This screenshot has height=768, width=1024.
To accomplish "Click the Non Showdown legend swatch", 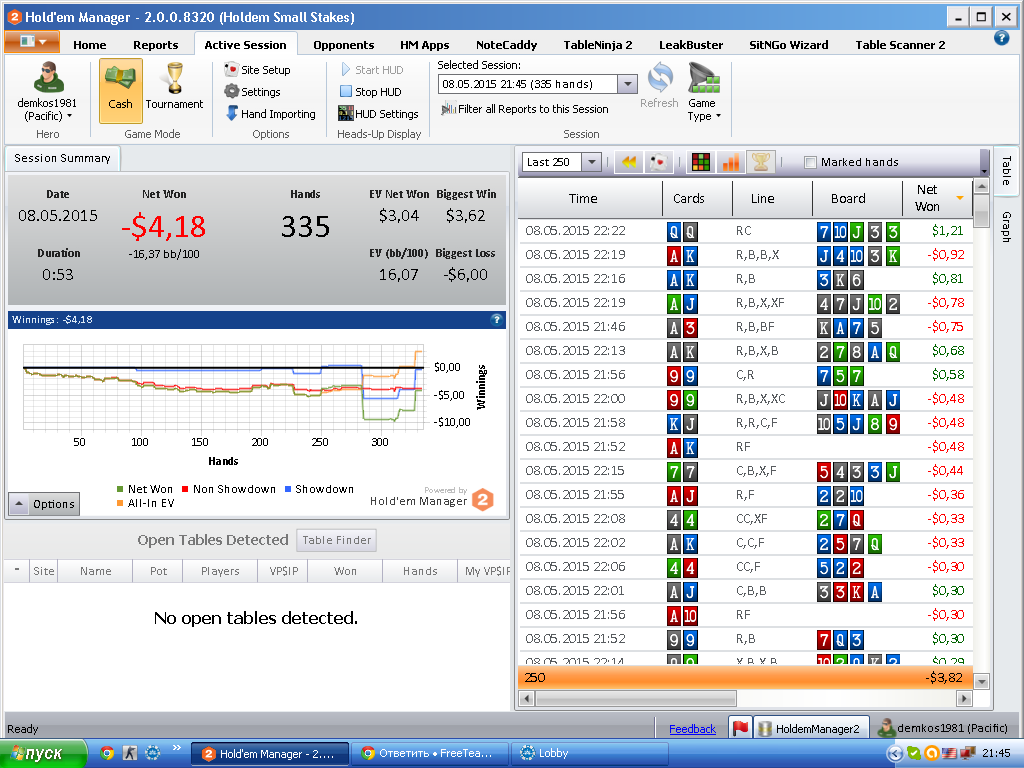I will (x=185, y=489).
